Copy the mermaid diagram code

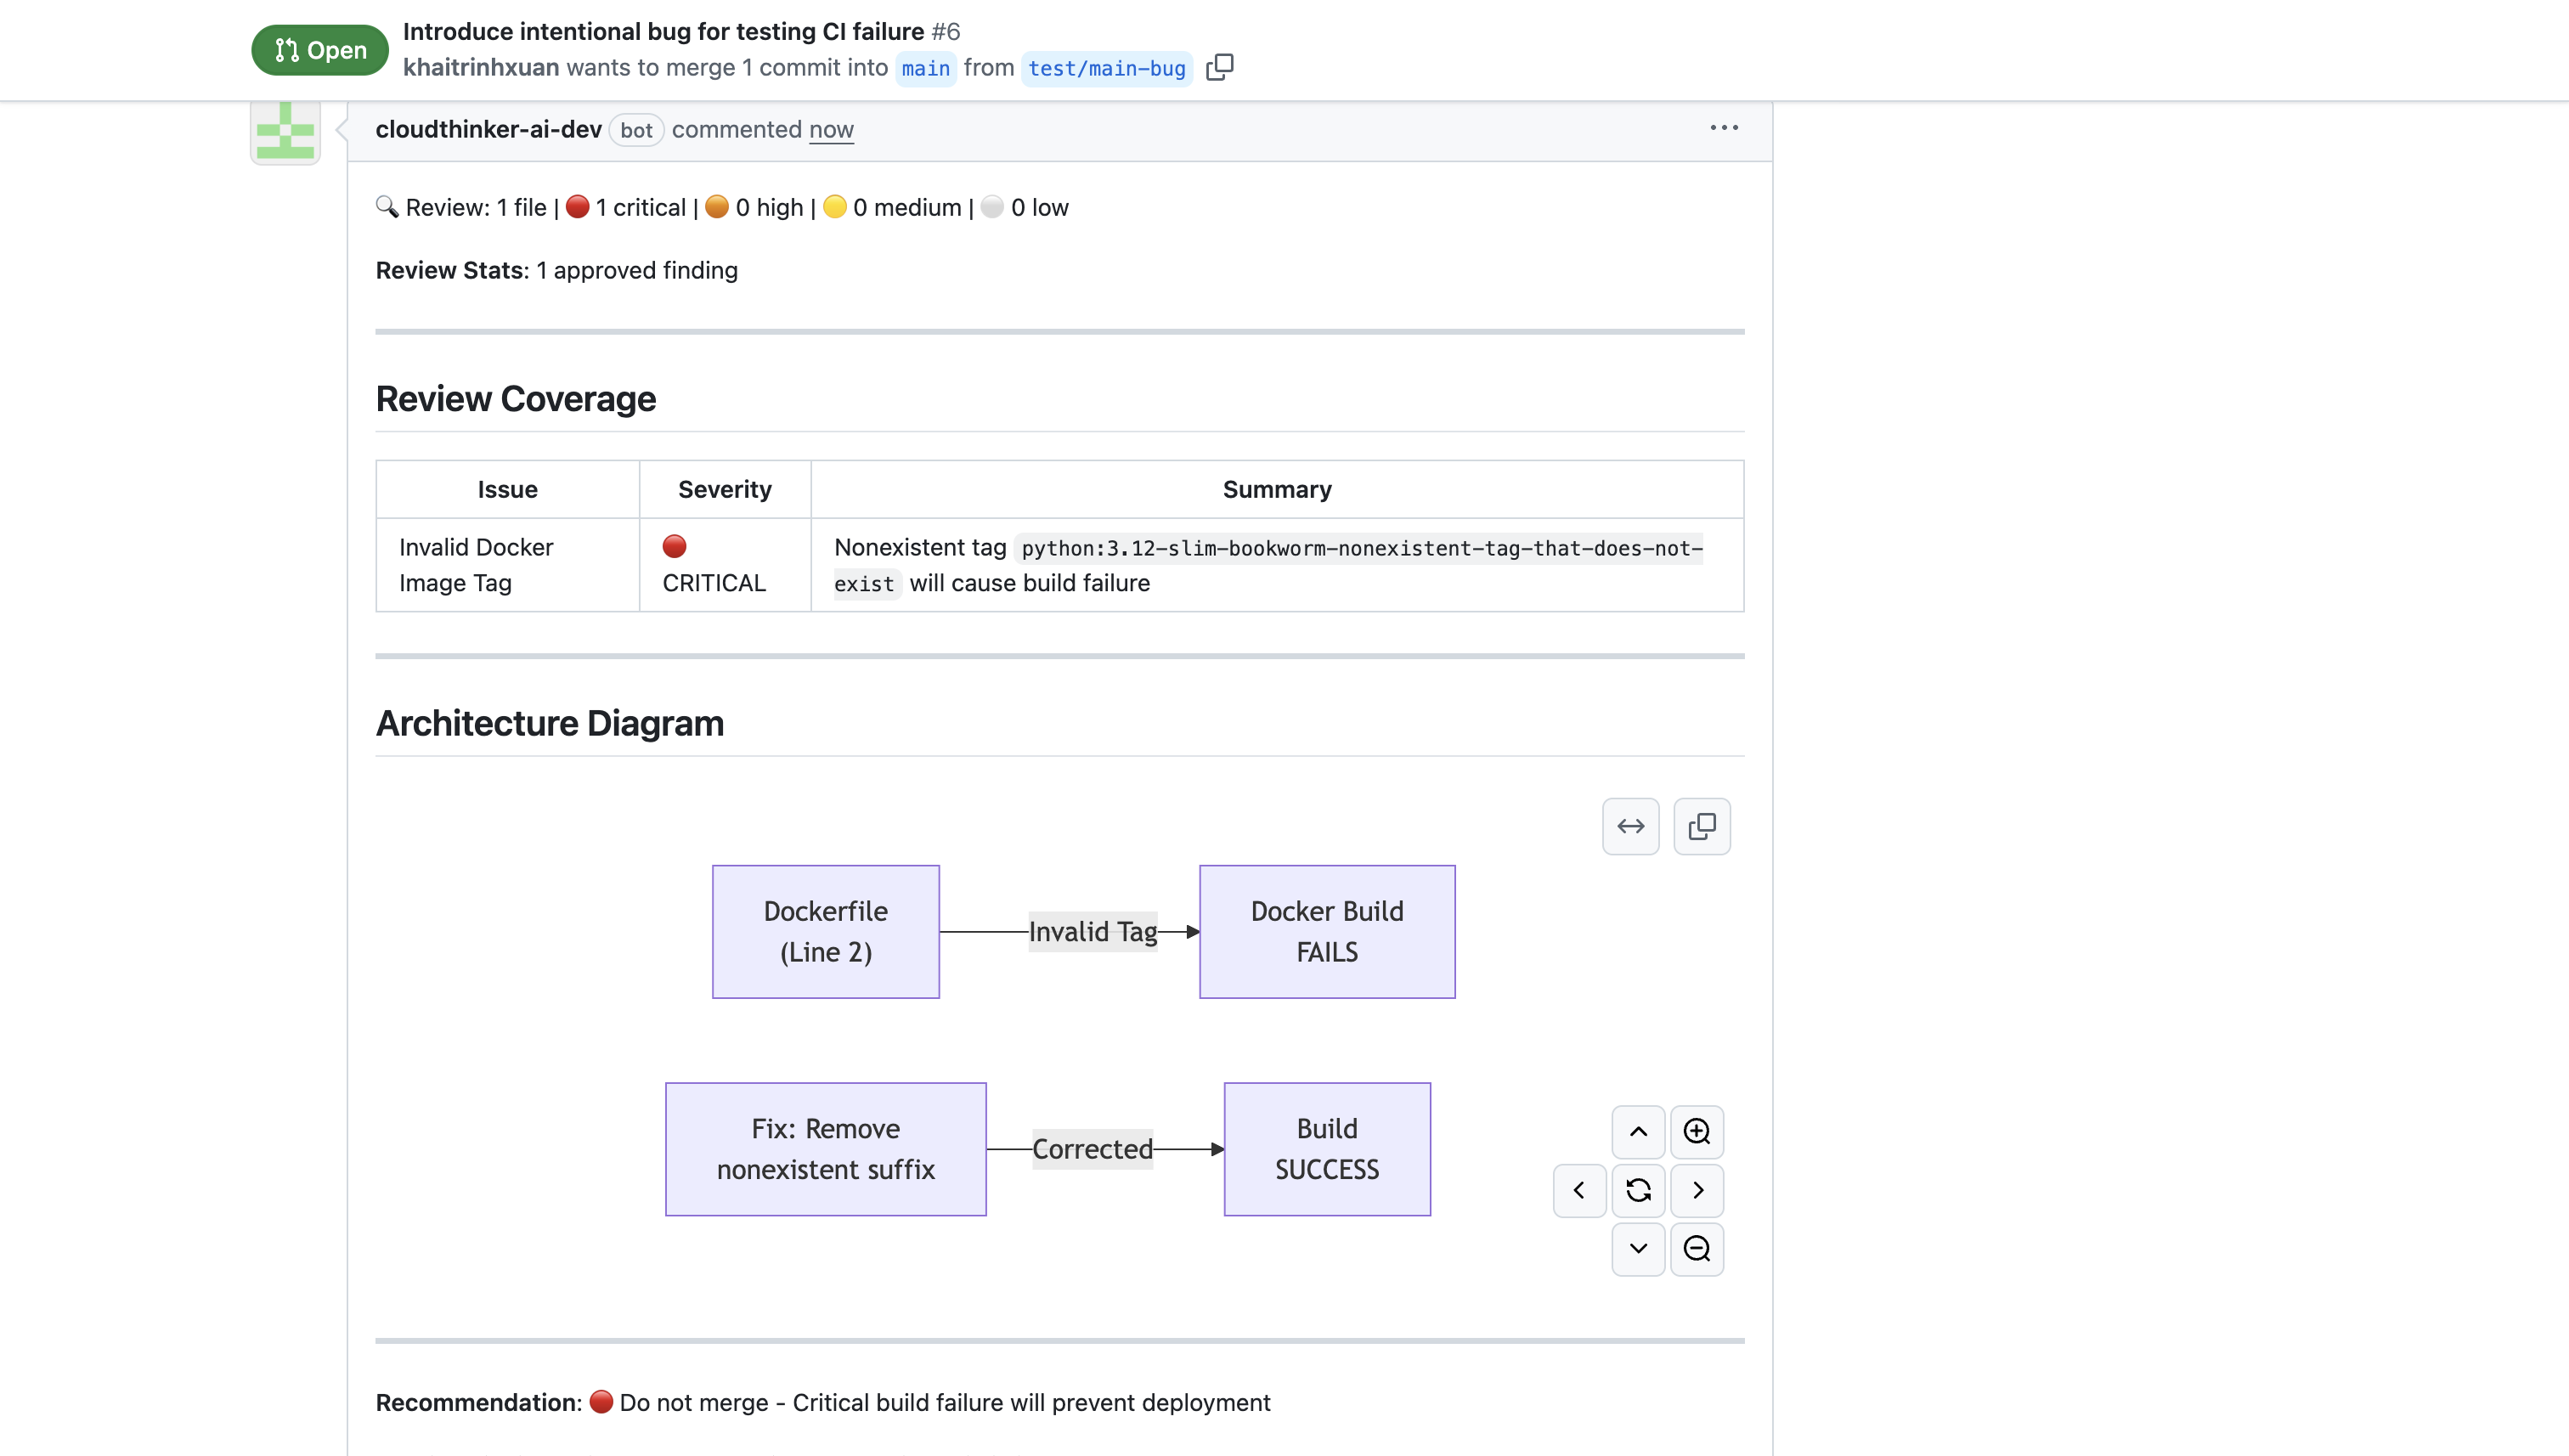tap(1701, 826)
